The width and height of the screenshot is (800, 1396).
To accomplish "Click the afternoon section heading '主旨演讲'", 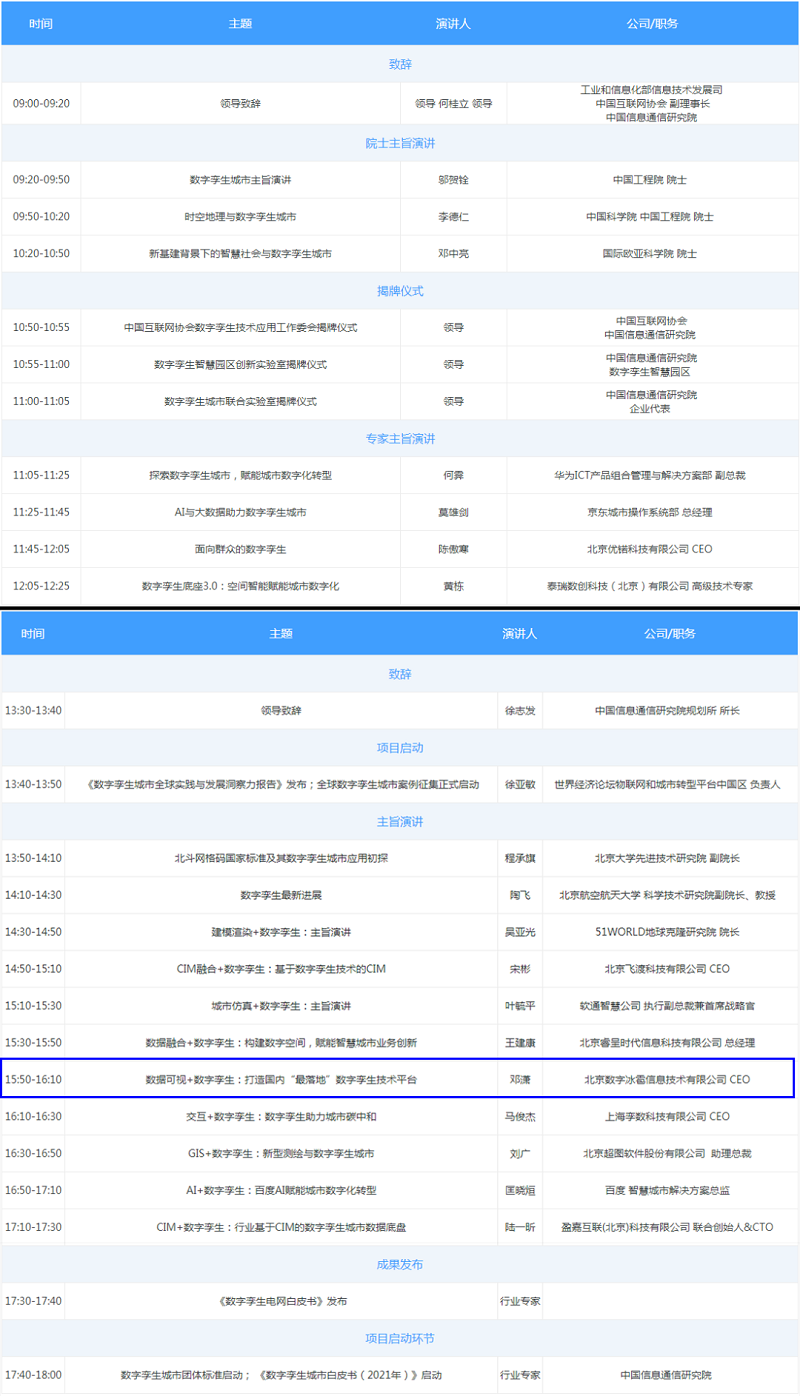I will (400, 822).
